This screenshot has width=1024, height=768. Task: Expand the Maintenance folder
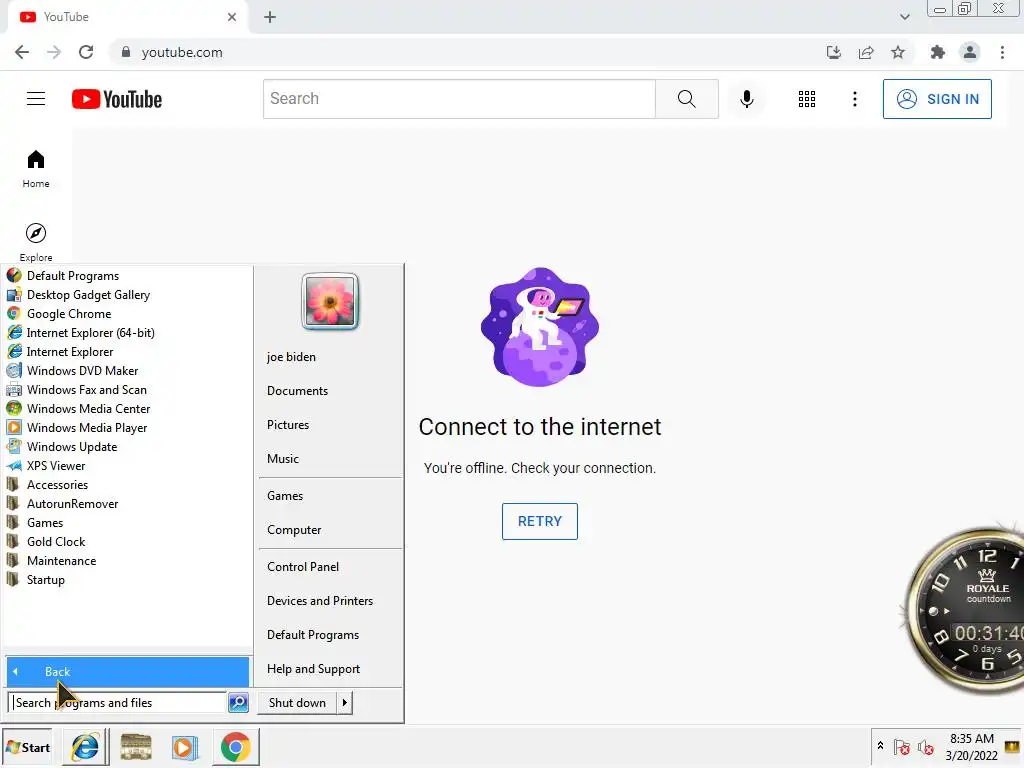tap(61, 560)
